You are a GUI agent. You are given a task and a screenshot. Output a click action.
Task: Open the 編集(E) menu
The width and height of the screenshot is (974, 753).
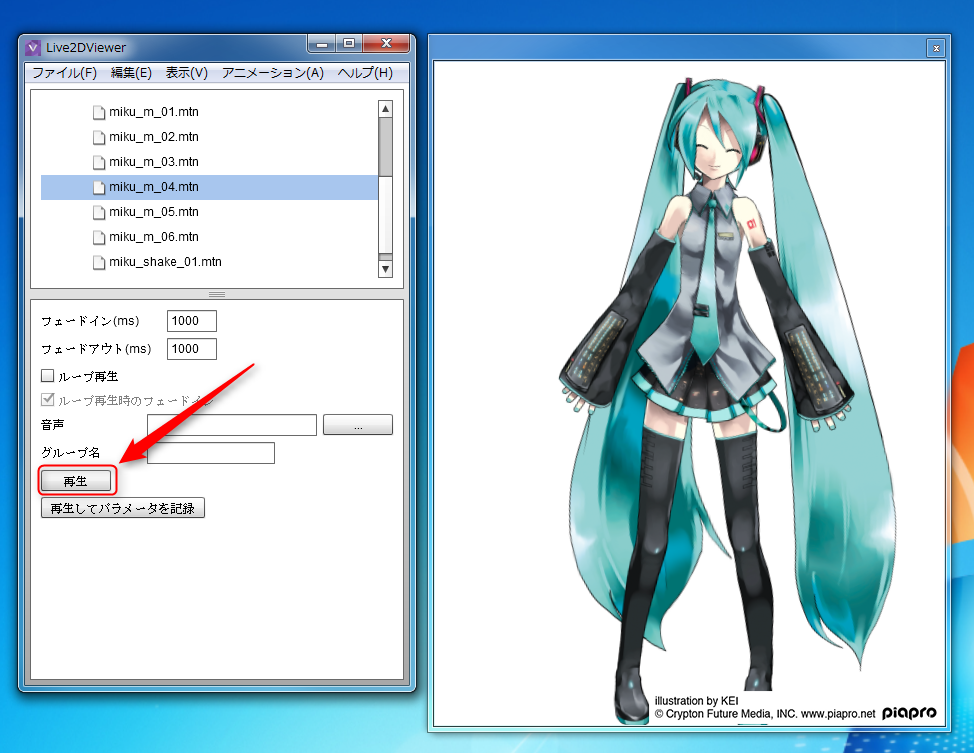coord(131,73)
